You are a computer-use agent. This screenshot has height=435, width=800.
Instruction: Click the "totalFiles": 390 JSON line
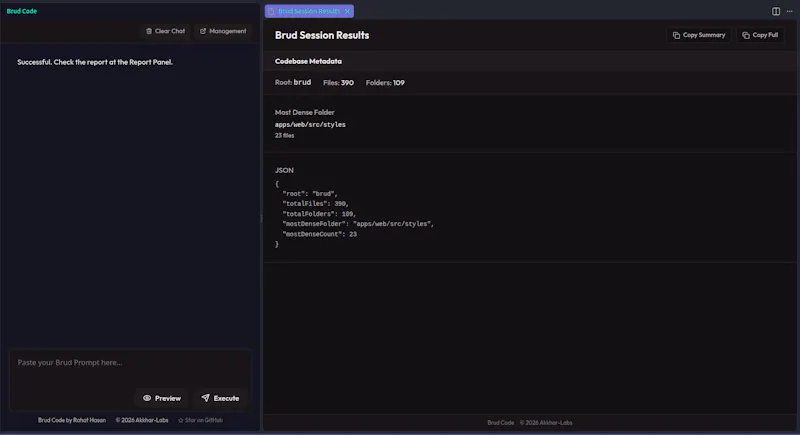point(316,203)
